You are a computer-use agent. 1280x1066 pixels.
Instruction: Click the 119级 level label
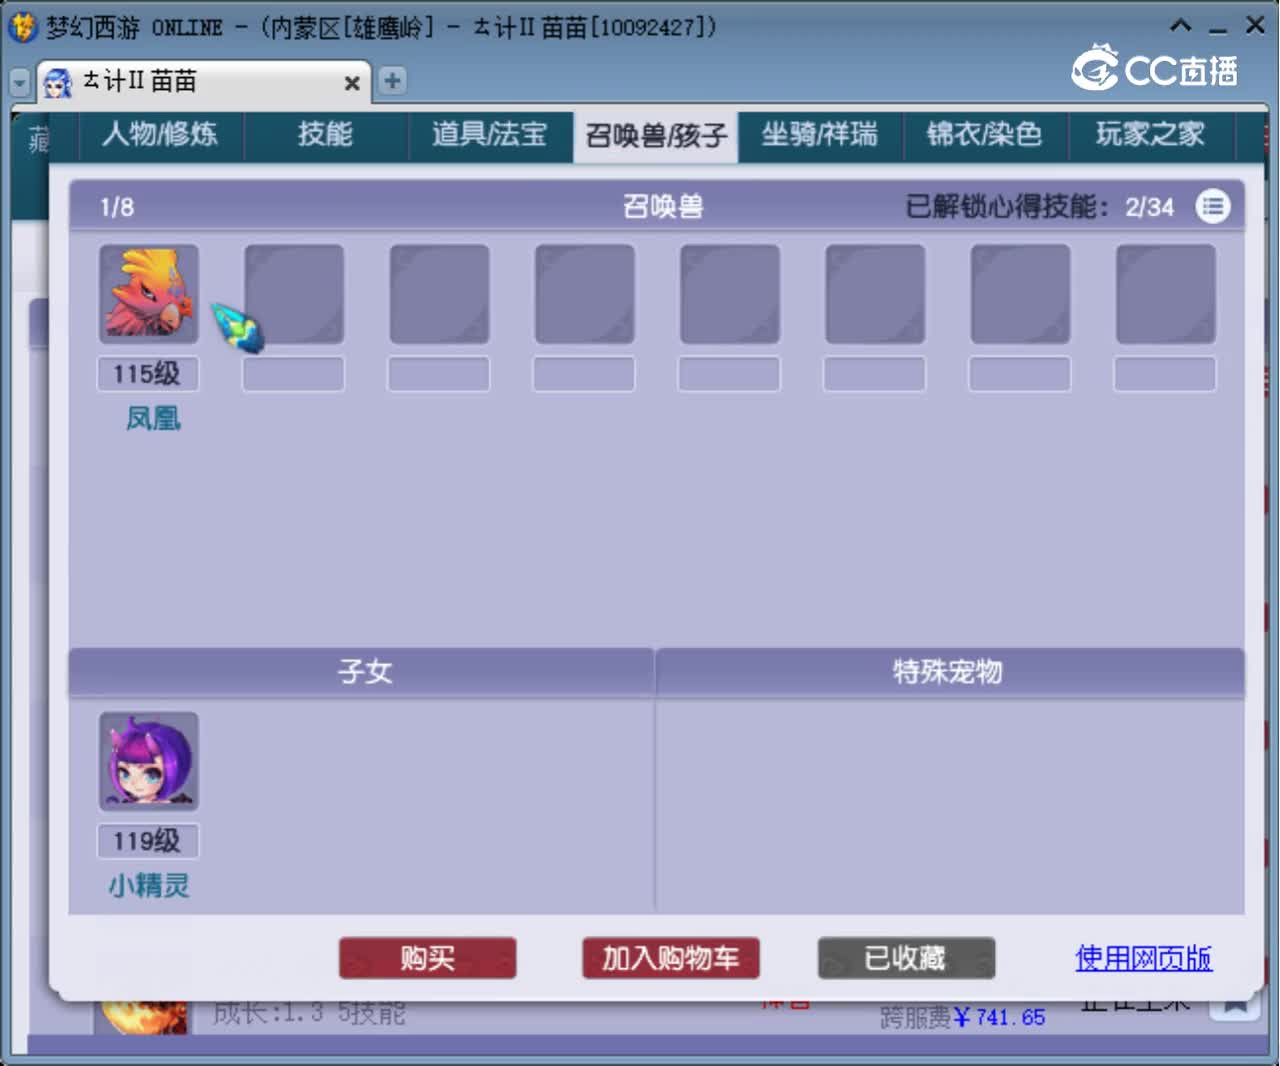click(148, 841)
